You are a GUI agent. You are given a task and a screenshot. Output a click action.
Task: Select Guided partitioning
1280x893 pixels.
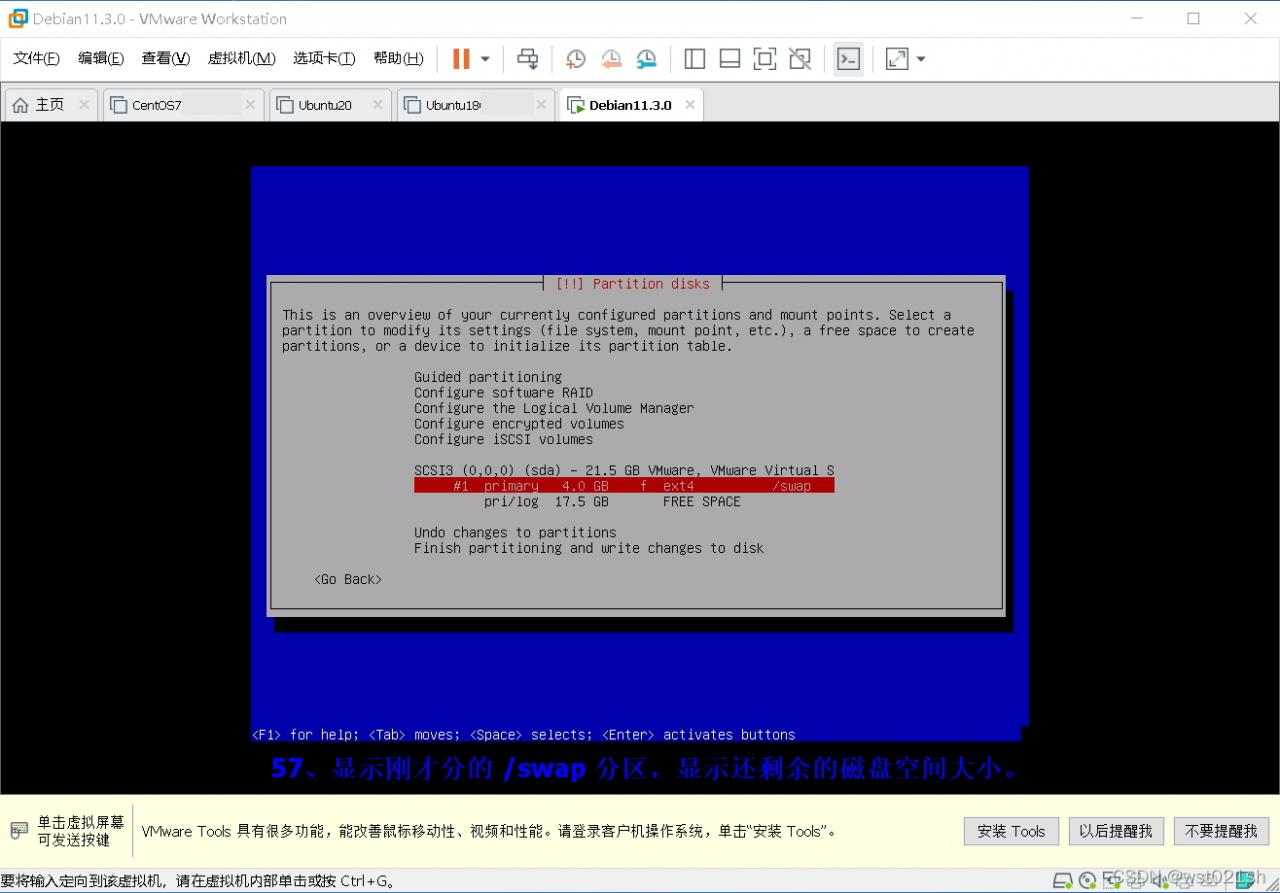(488, 377)
